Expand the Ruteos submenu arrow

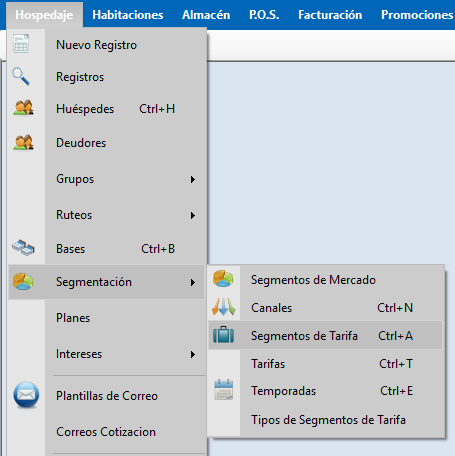(x=193, y=216)
